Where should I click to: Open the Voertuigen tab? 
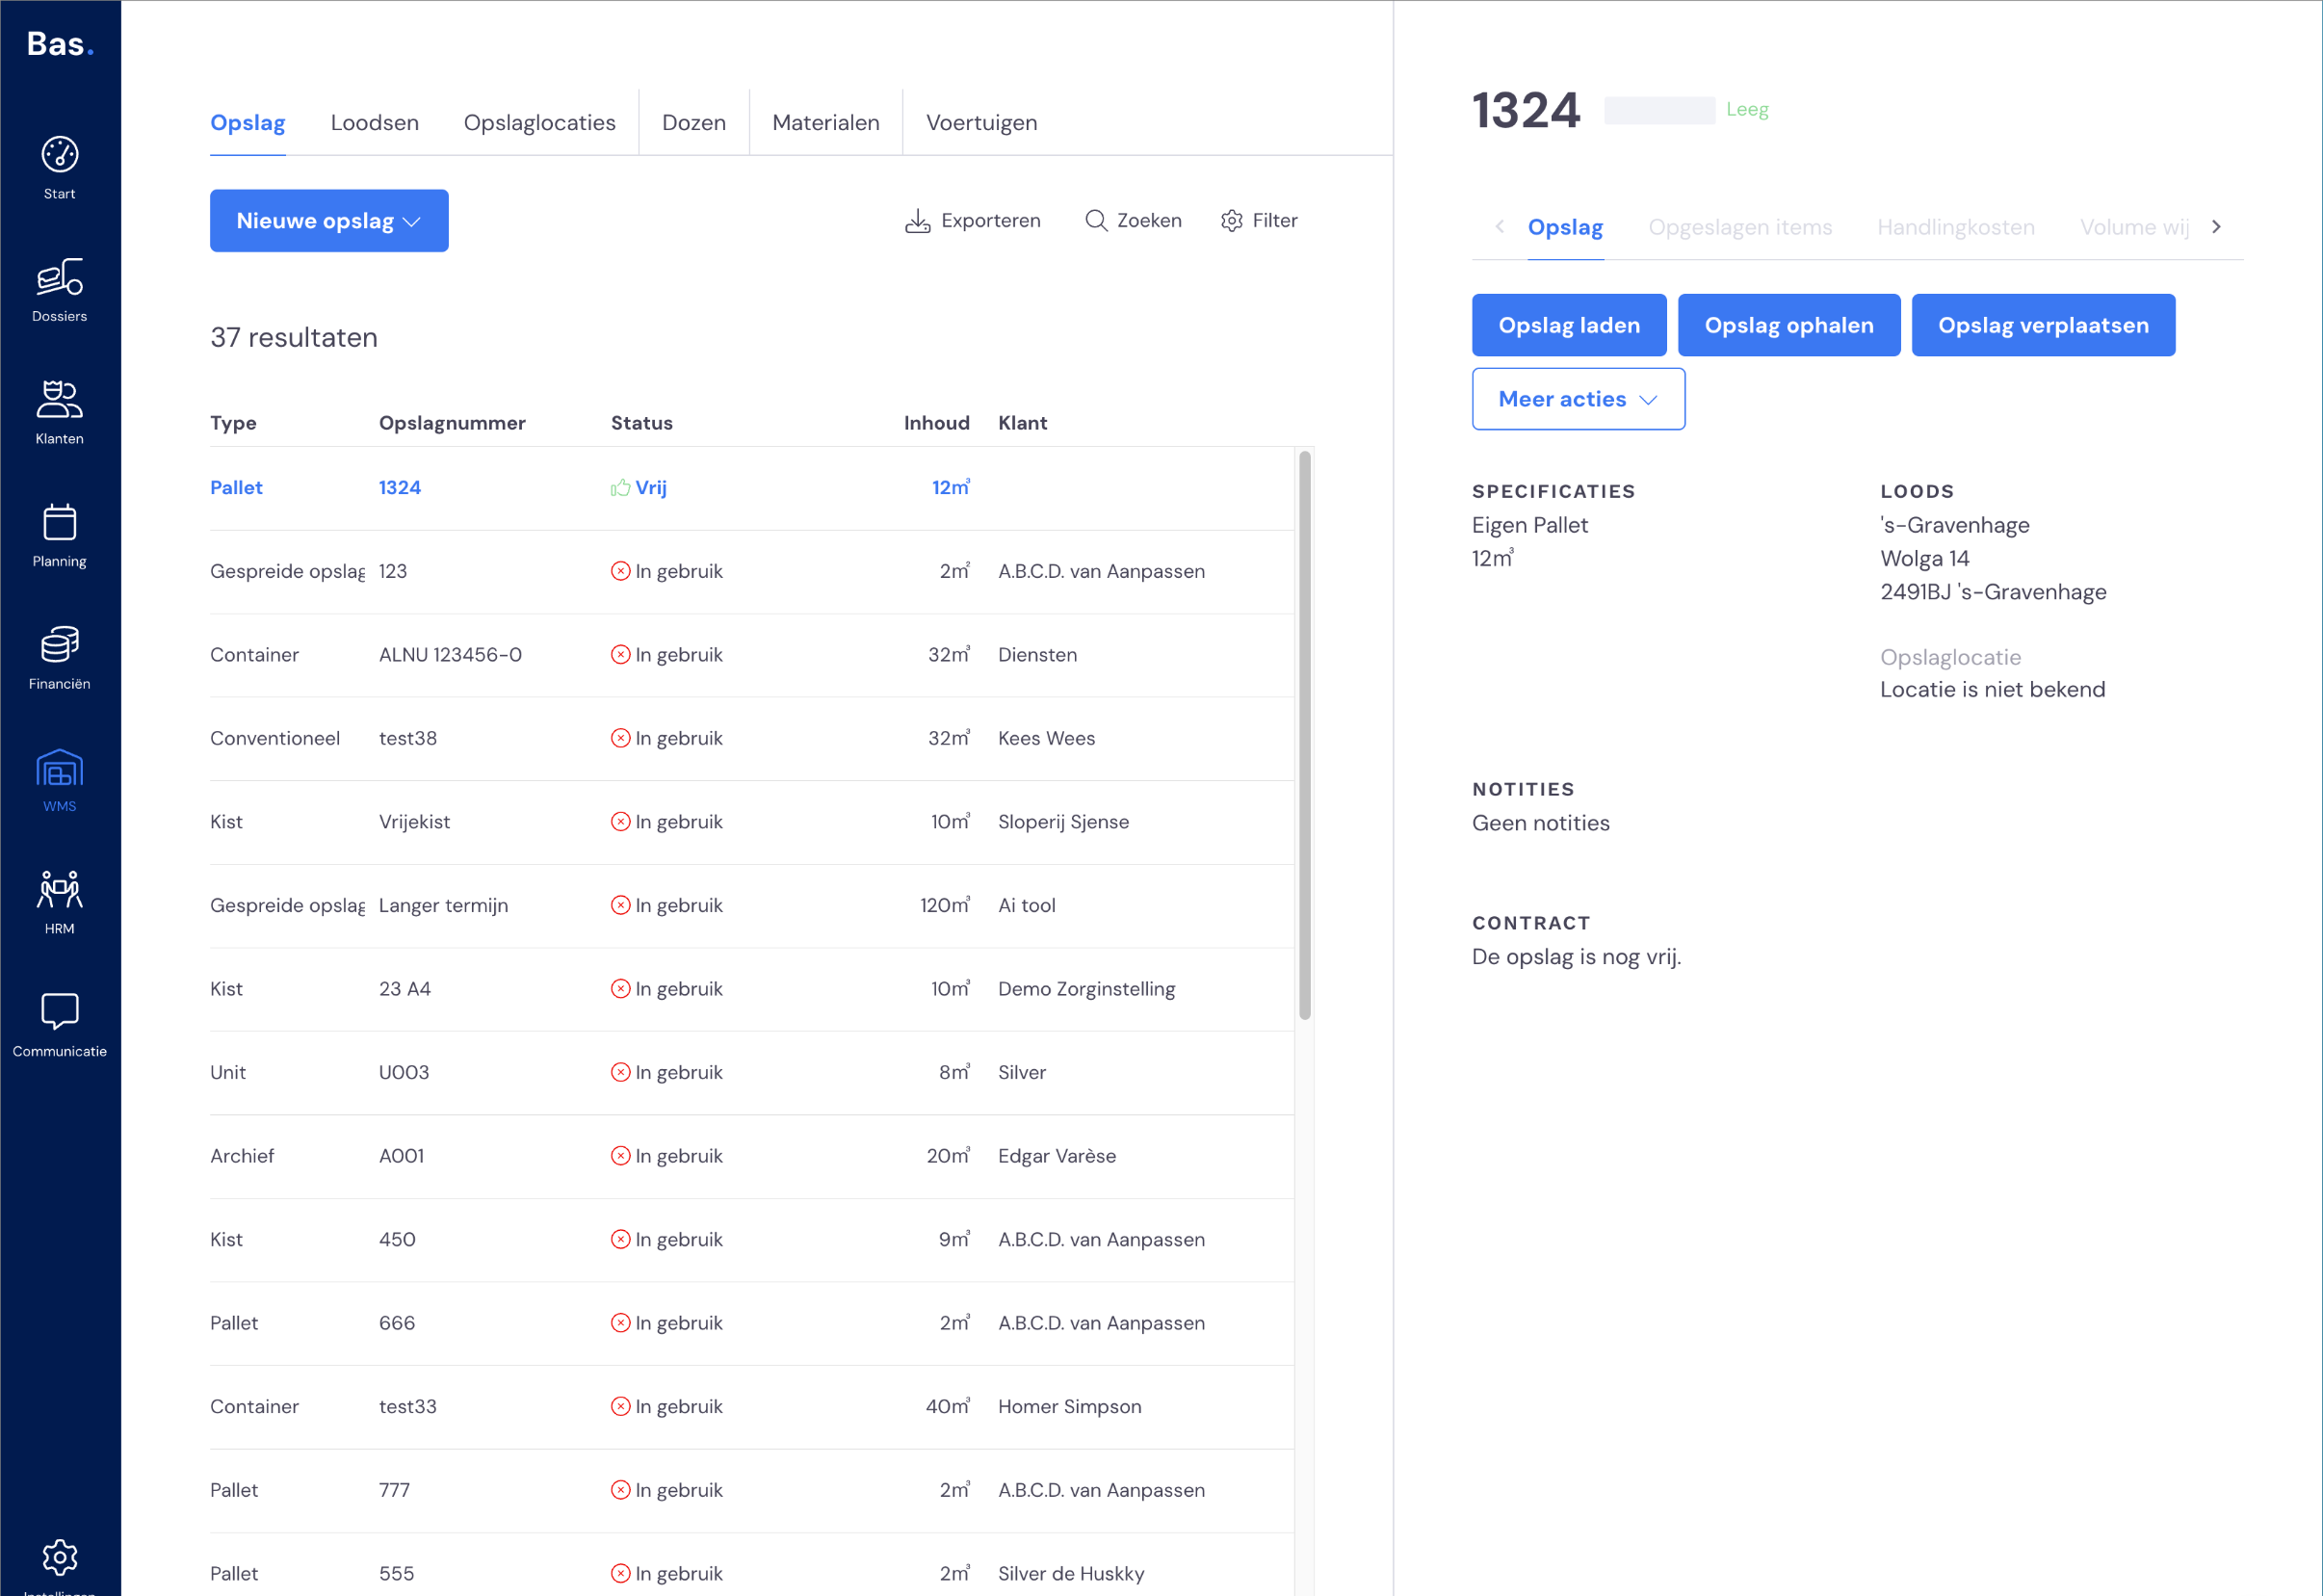pos(982,123)
